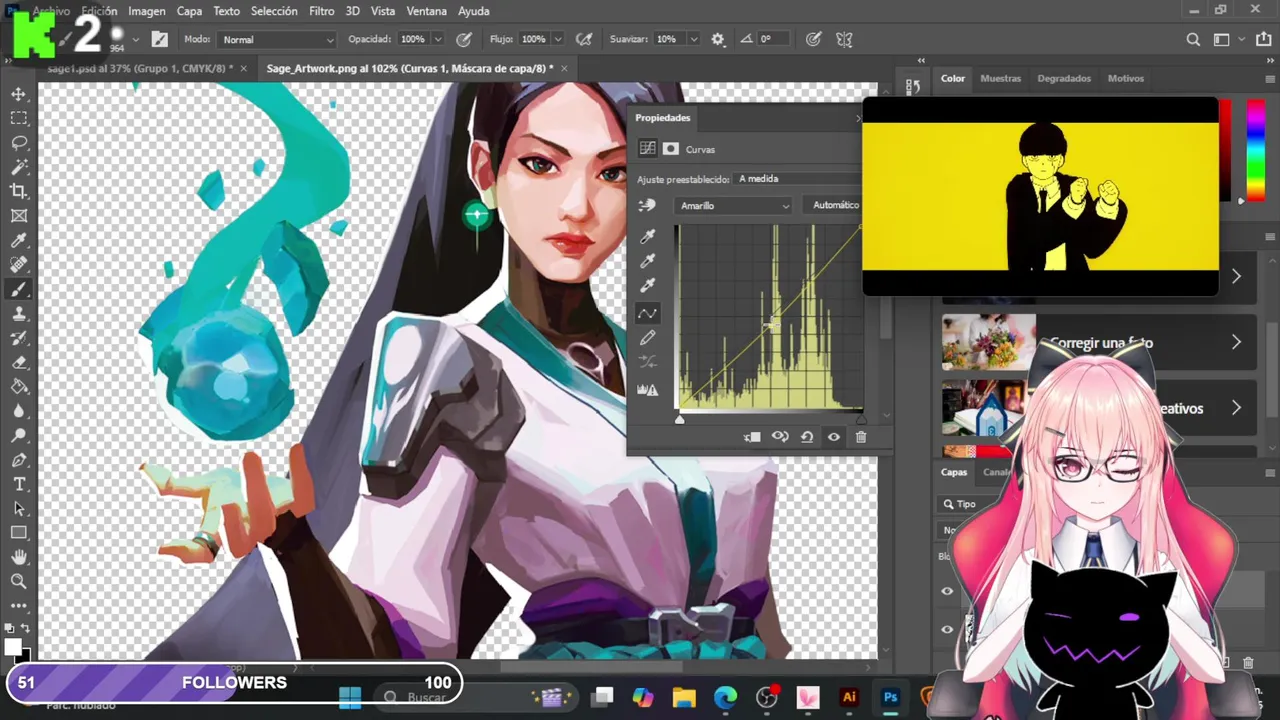Select the Lasso tool

click(x=19, y=143)
